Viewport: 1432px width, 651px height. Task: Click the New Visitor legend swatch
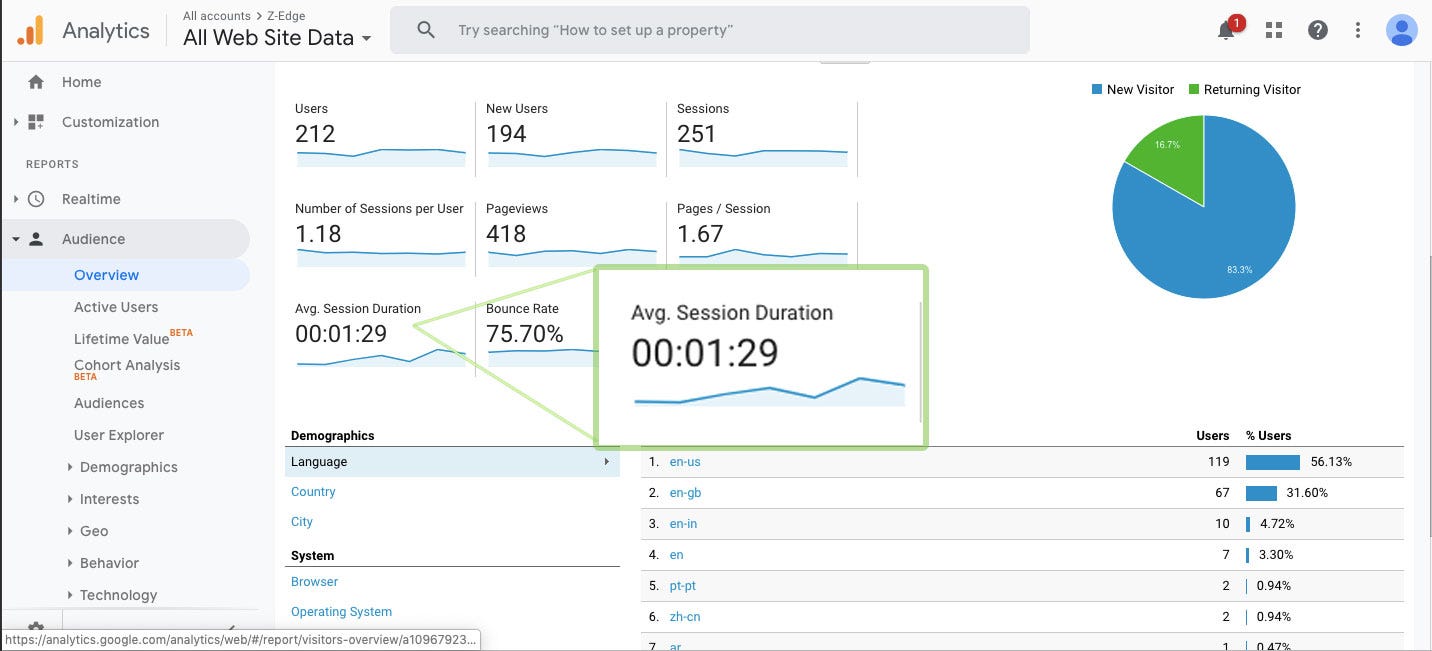(1097, 90)
